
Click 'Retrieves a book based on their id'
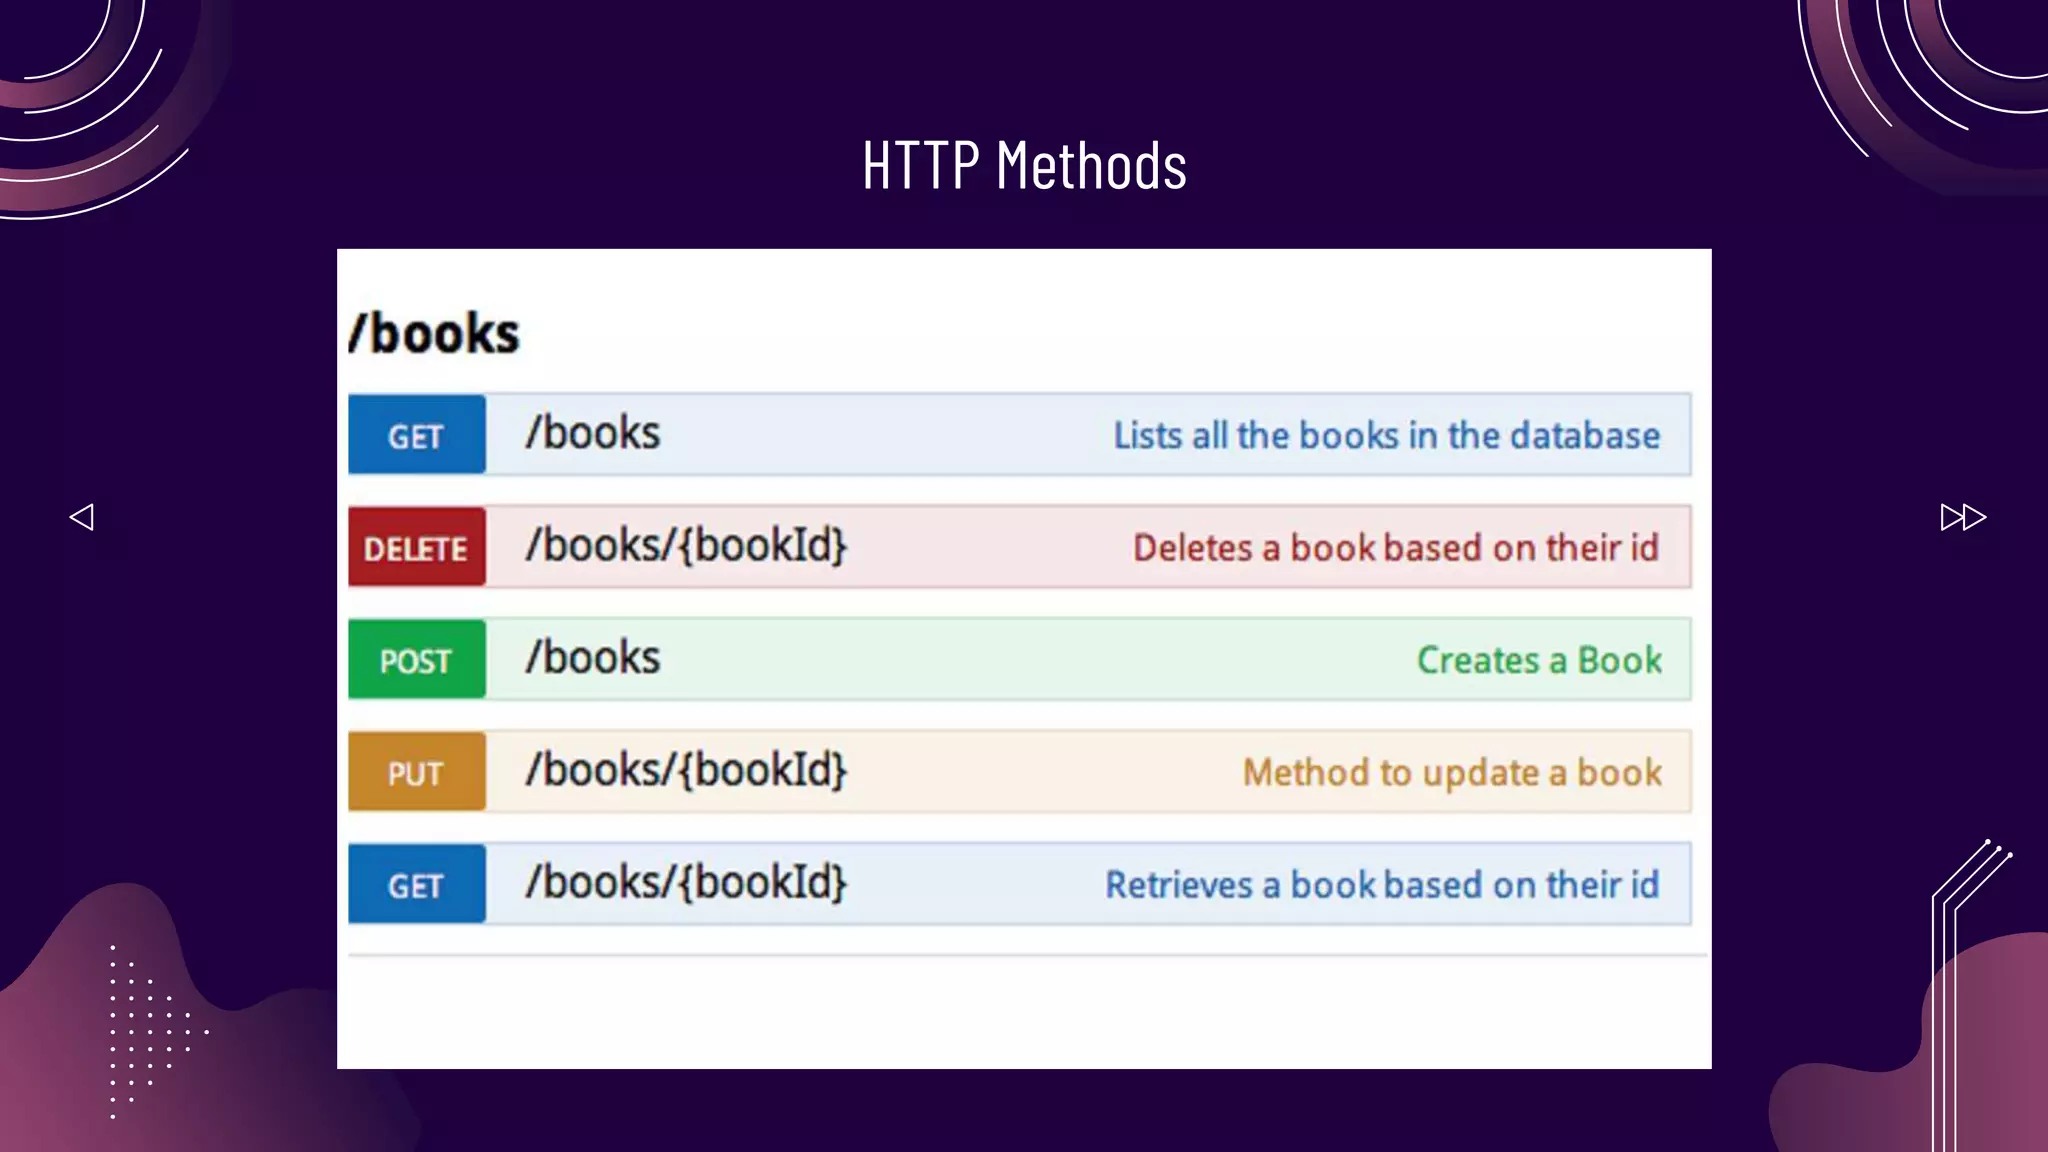click(x=1381, y=885)
